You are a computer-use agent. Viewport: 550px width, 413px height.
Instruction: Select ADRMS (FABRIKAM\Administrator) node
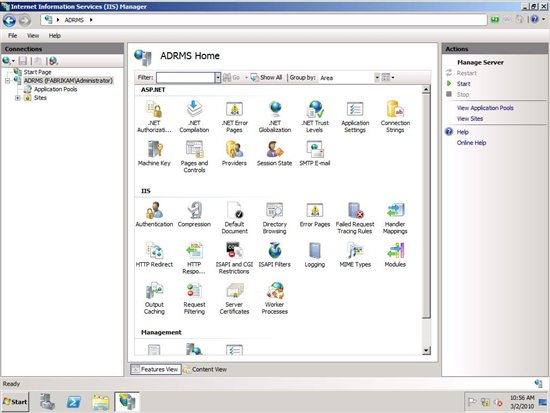point(68,81)
